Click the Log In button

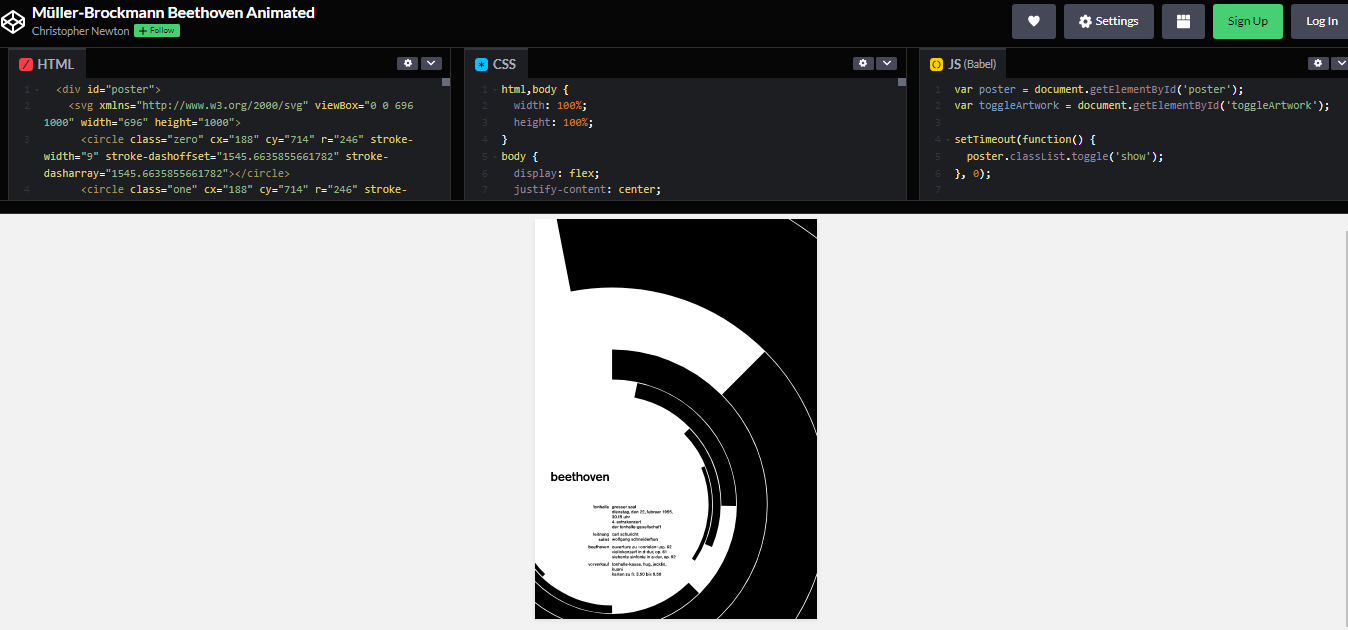(x=1320, y=21)
